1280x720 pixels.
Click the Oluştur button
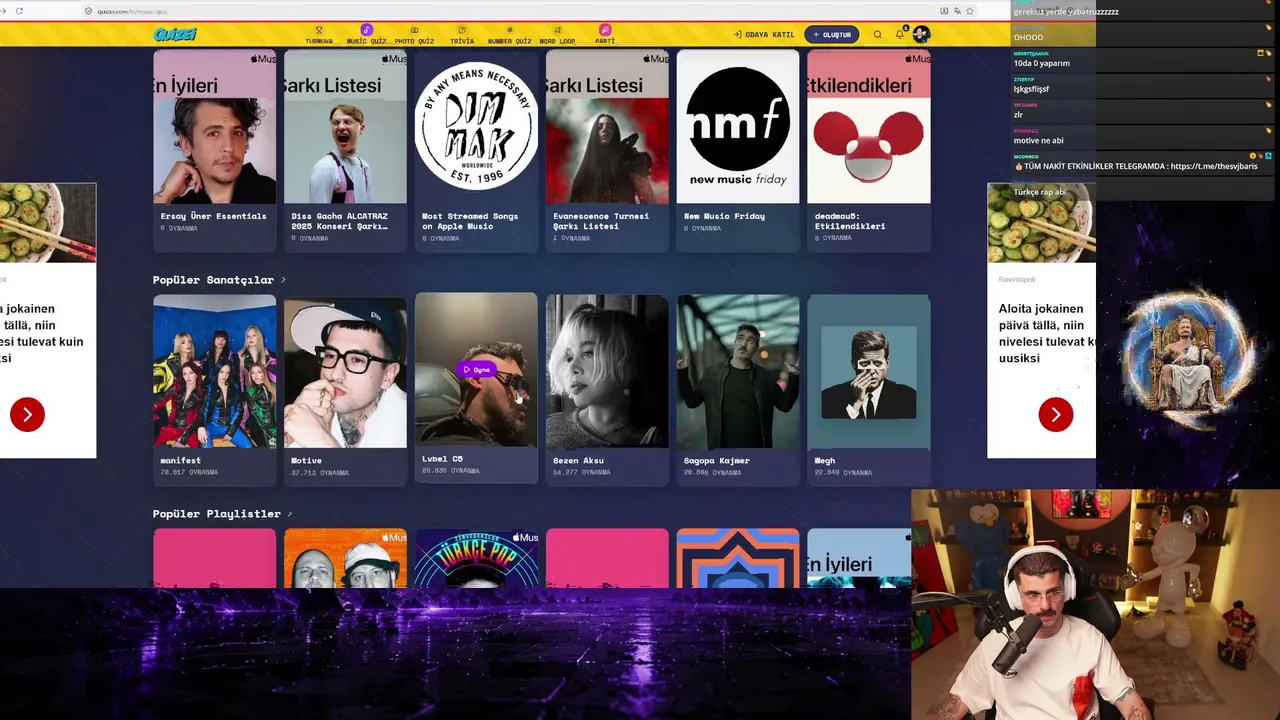(x=831, y=34)
